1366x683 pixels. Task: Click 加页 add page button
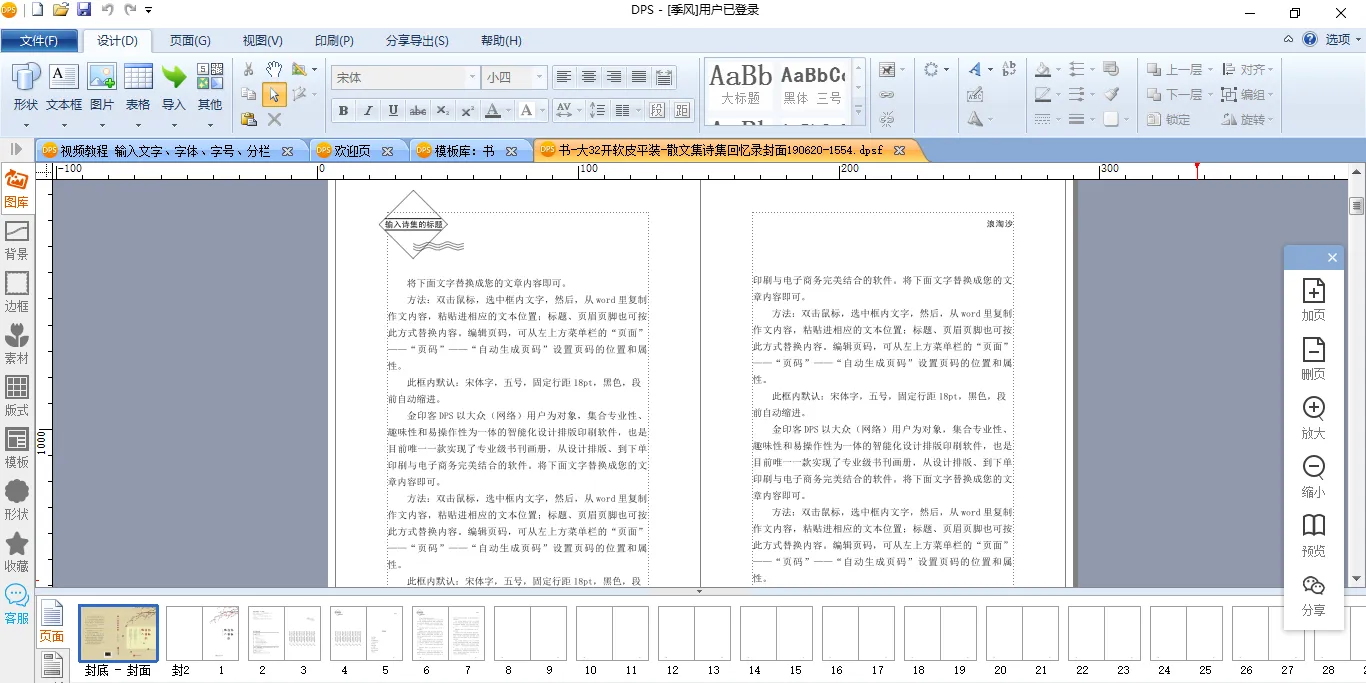pos(1313,300)
